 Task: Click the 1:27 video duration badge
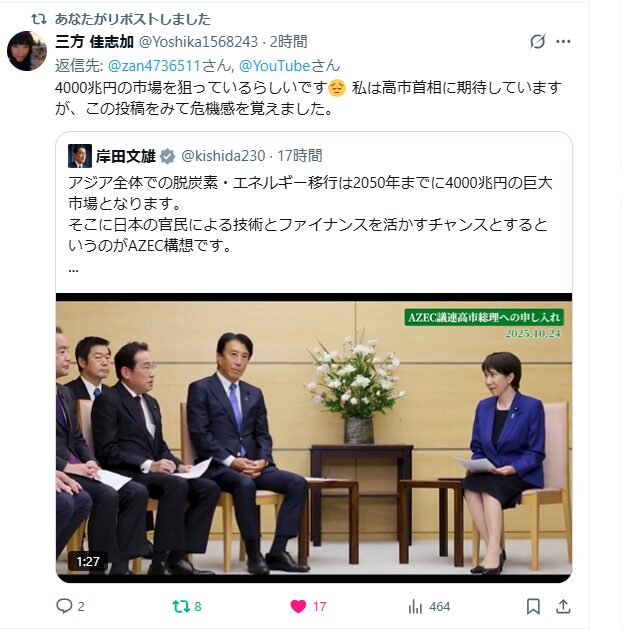pos(88,561)
